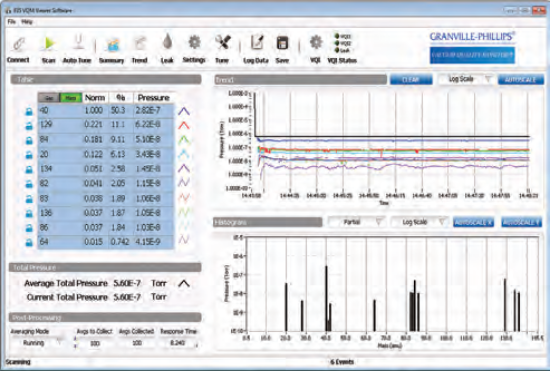This screenshot has width=550, height=371.
Task: Click the Connect toolbar icon
Action: click(x=18, y=45)
